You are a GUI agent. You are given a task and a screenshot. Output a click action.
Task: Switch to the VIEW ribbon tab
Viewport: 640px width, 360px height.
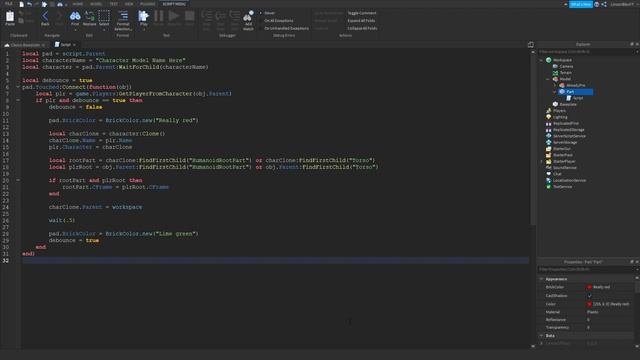coord(129,4)
